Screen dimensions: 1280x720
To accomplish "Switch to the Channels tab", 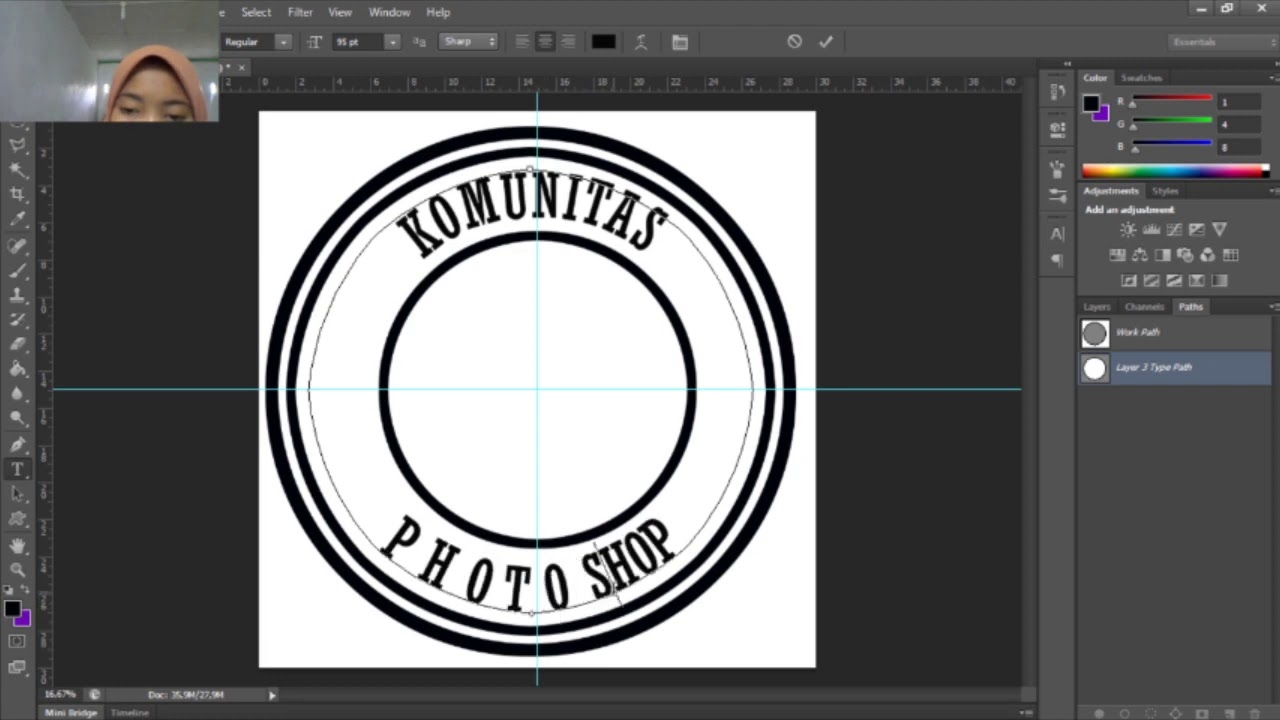I will pyautogui.click(x=1144, y=307).
